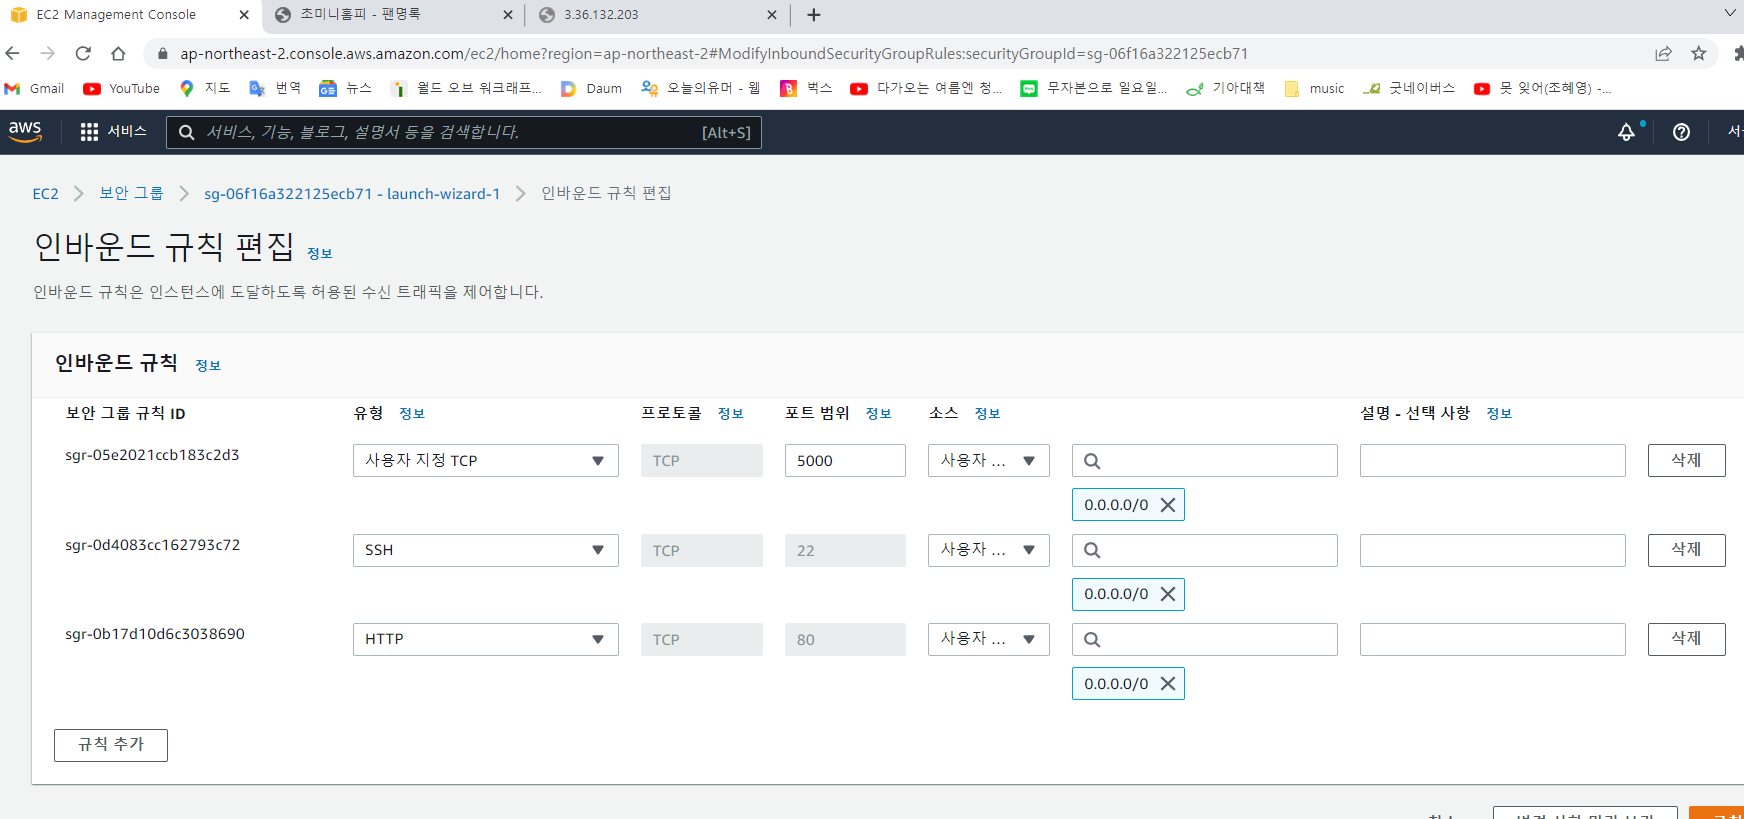This screenshot has height=819, width=1744.
Task: Go to EC2 breadcrumb link
Action: 46,193
